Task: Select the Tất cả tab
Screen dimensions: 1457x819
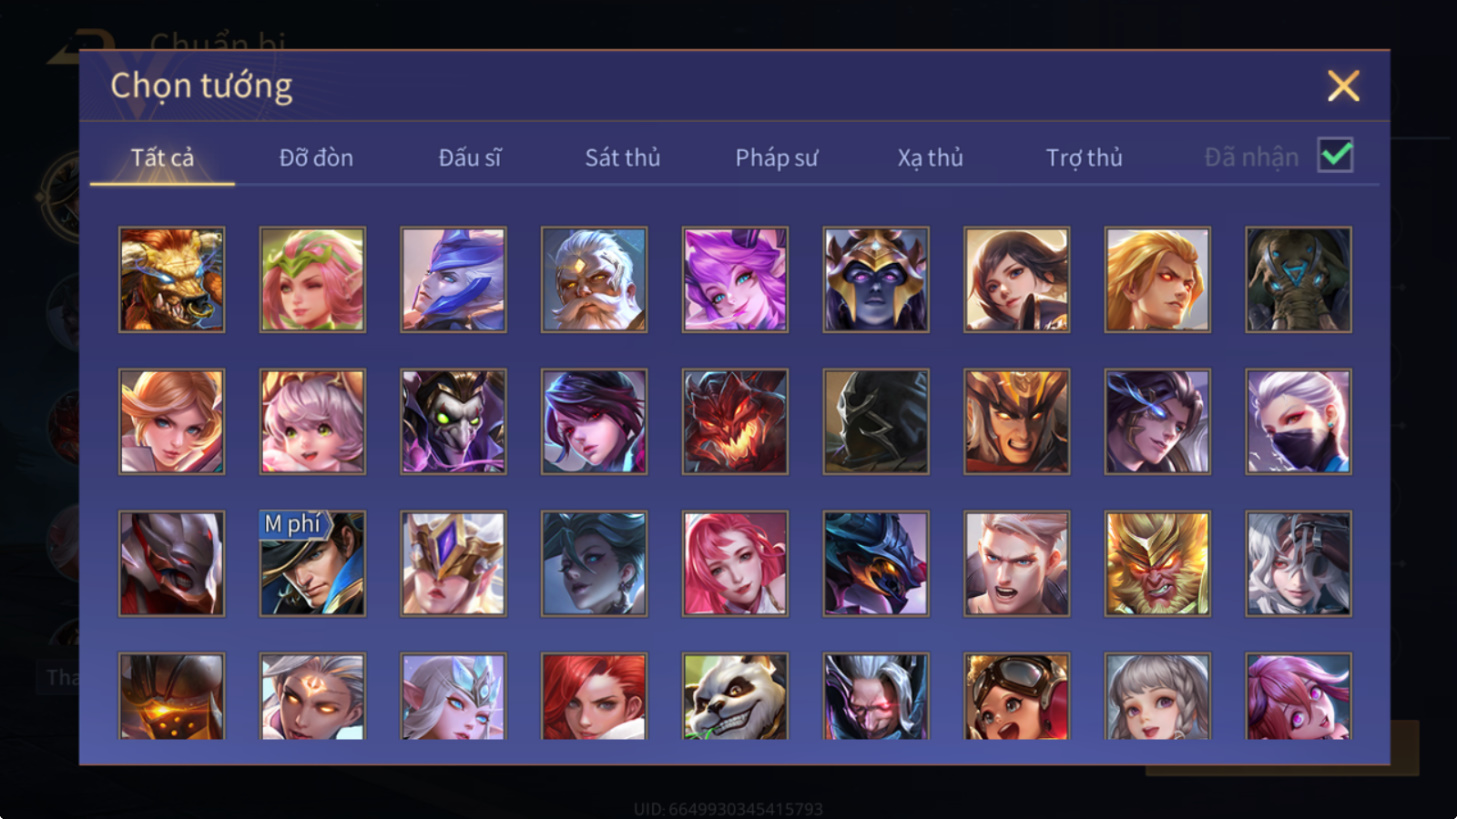Action: [162, 158]
